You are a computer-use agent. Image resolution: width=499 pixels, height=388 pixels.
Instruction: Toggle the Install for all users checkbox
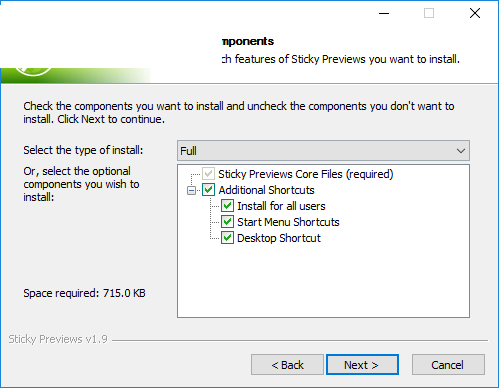(x=227, y=206)
